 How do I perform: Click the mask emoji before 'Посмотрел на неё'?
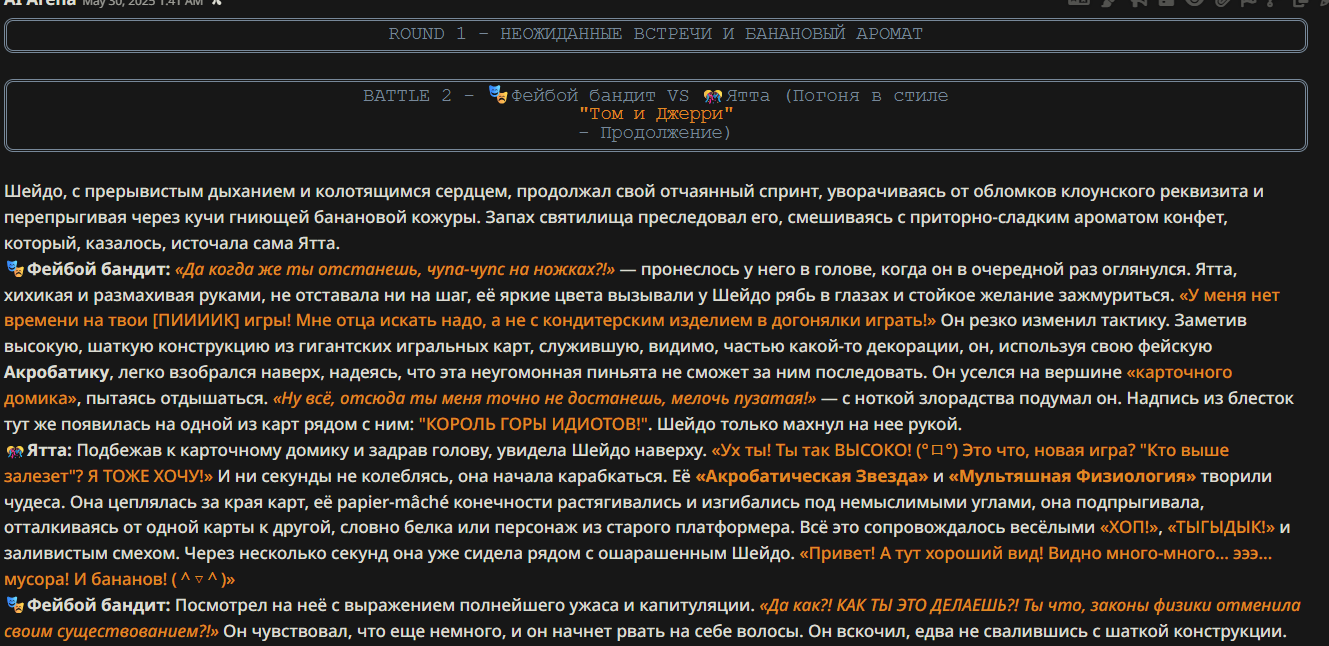coord(14,605)
